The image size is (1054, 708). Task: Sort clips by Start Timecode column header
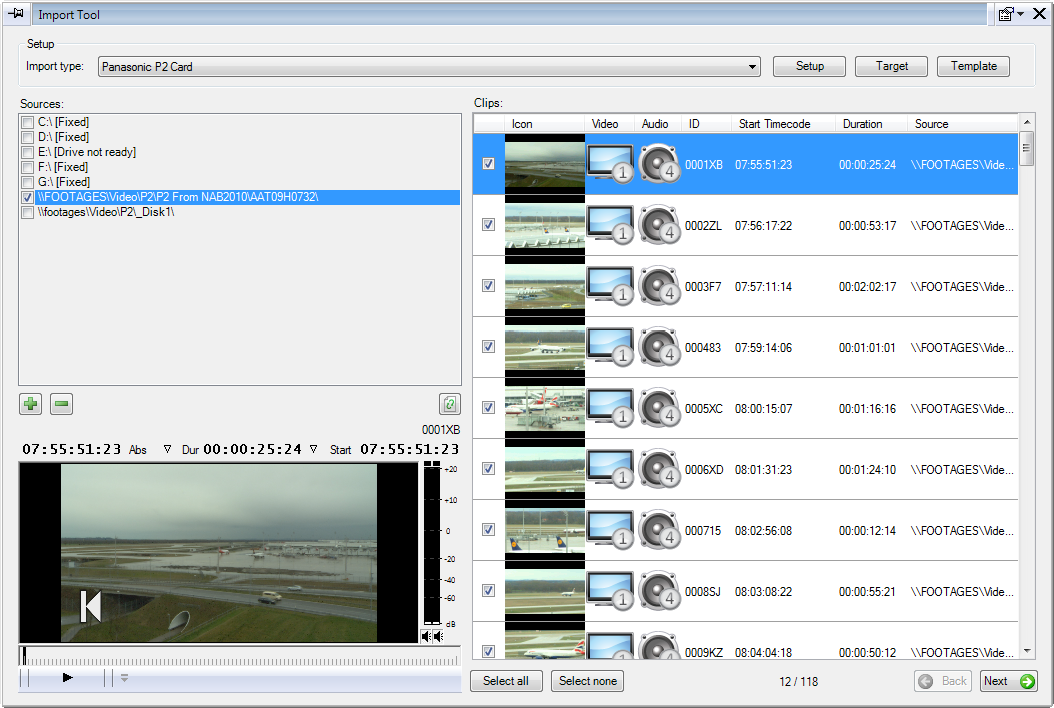[x=782, y=124]
